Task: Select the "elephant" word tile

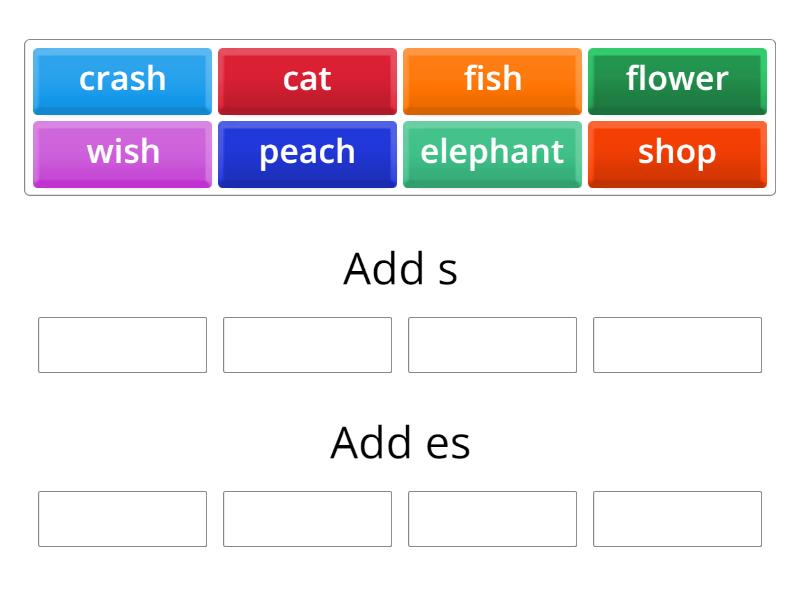Action: tap(492, 153)
